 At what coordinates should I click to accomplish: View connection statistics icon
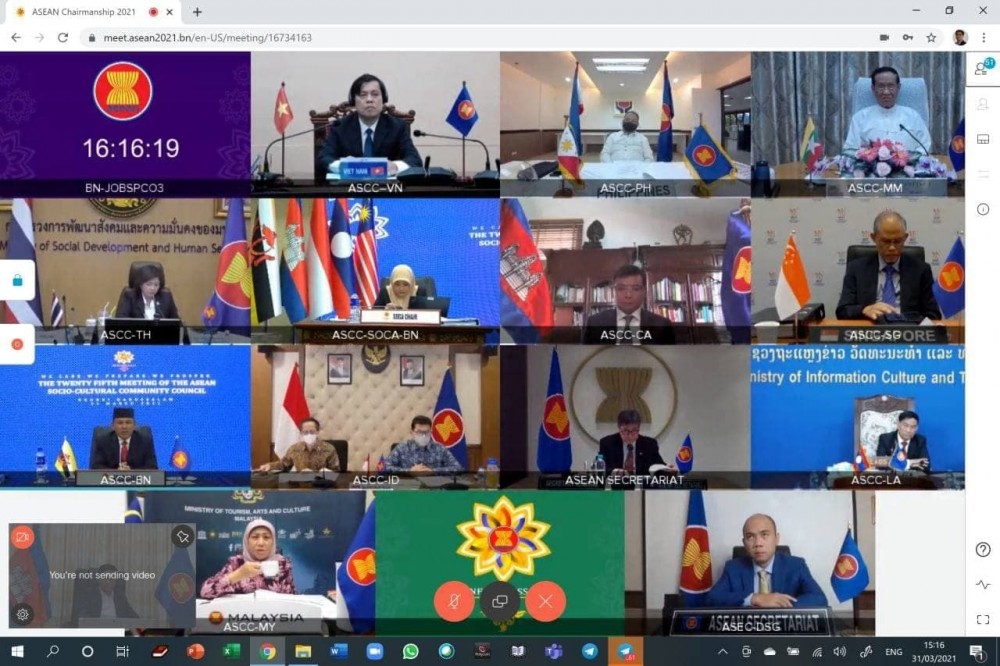click(x=983, y=584)
